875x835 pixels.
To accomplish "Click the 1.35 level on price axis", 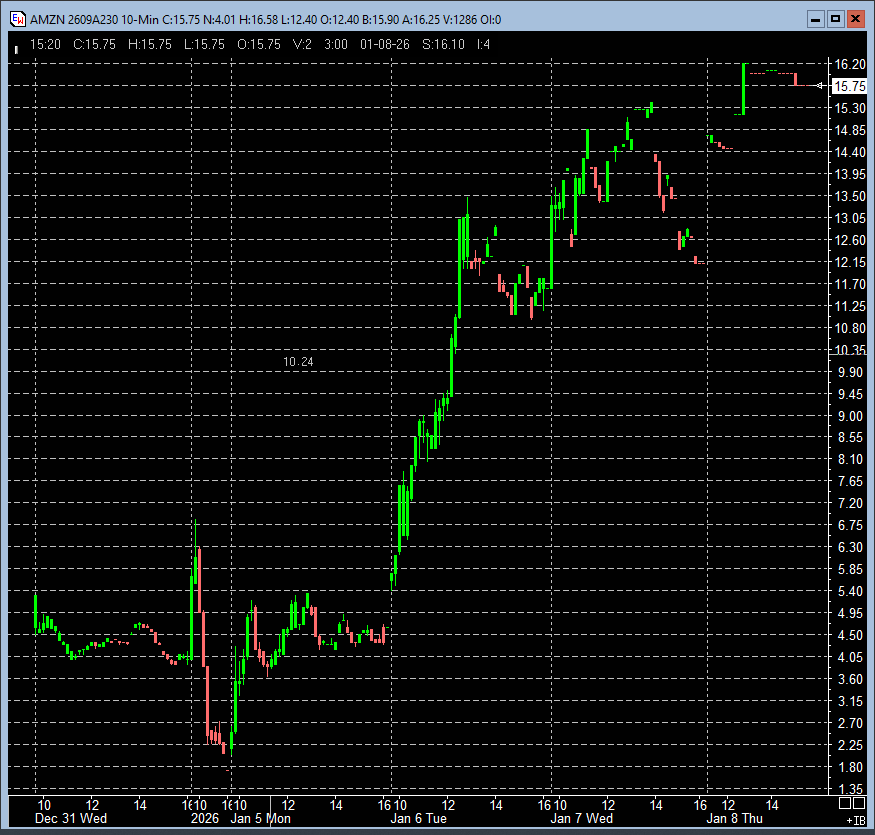I will pos(850,789).
